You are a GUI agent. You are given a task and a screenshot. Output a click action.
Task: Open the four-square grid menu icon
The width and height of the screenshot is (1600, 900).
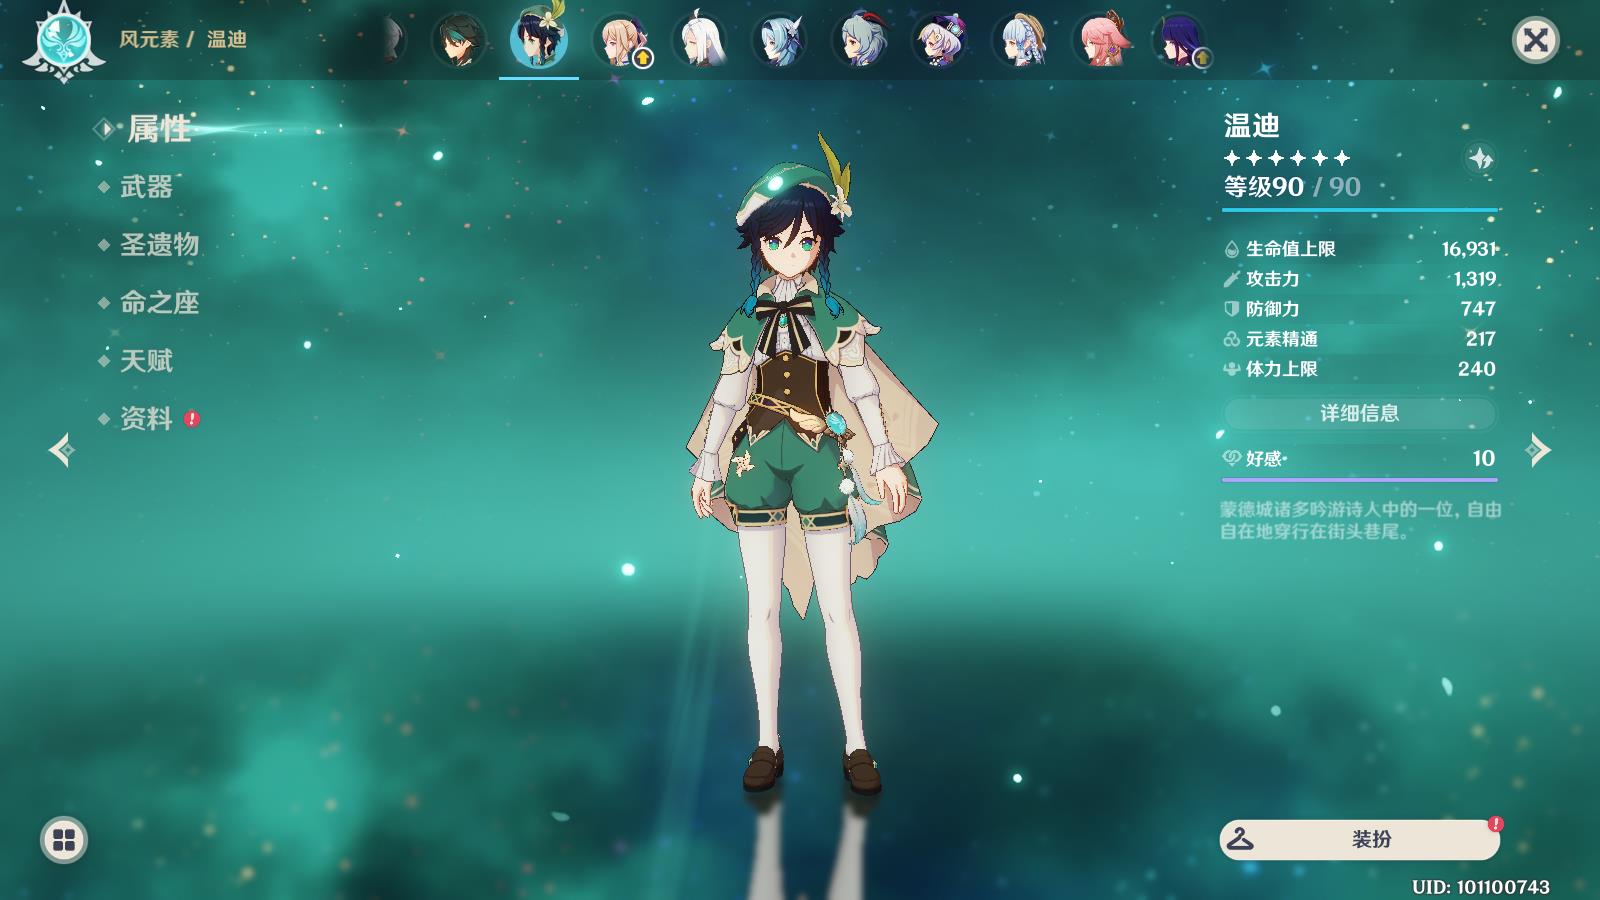pyautogui.click(x=64, y=840)
